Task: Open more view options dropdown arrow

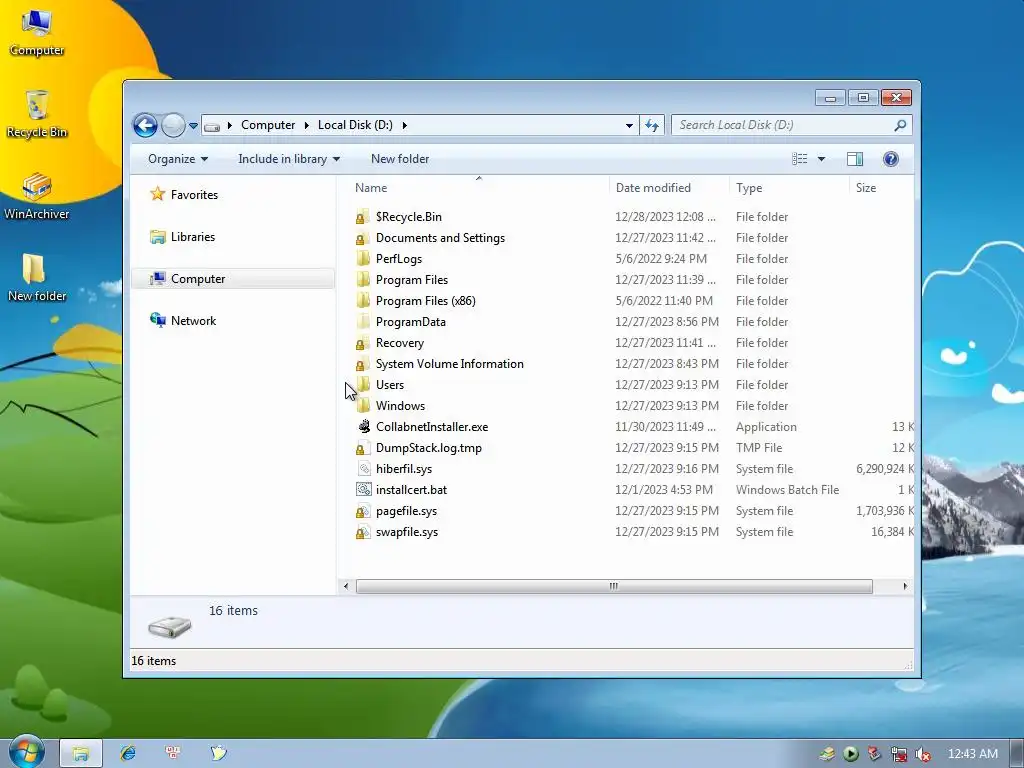Action: point(822,159)
